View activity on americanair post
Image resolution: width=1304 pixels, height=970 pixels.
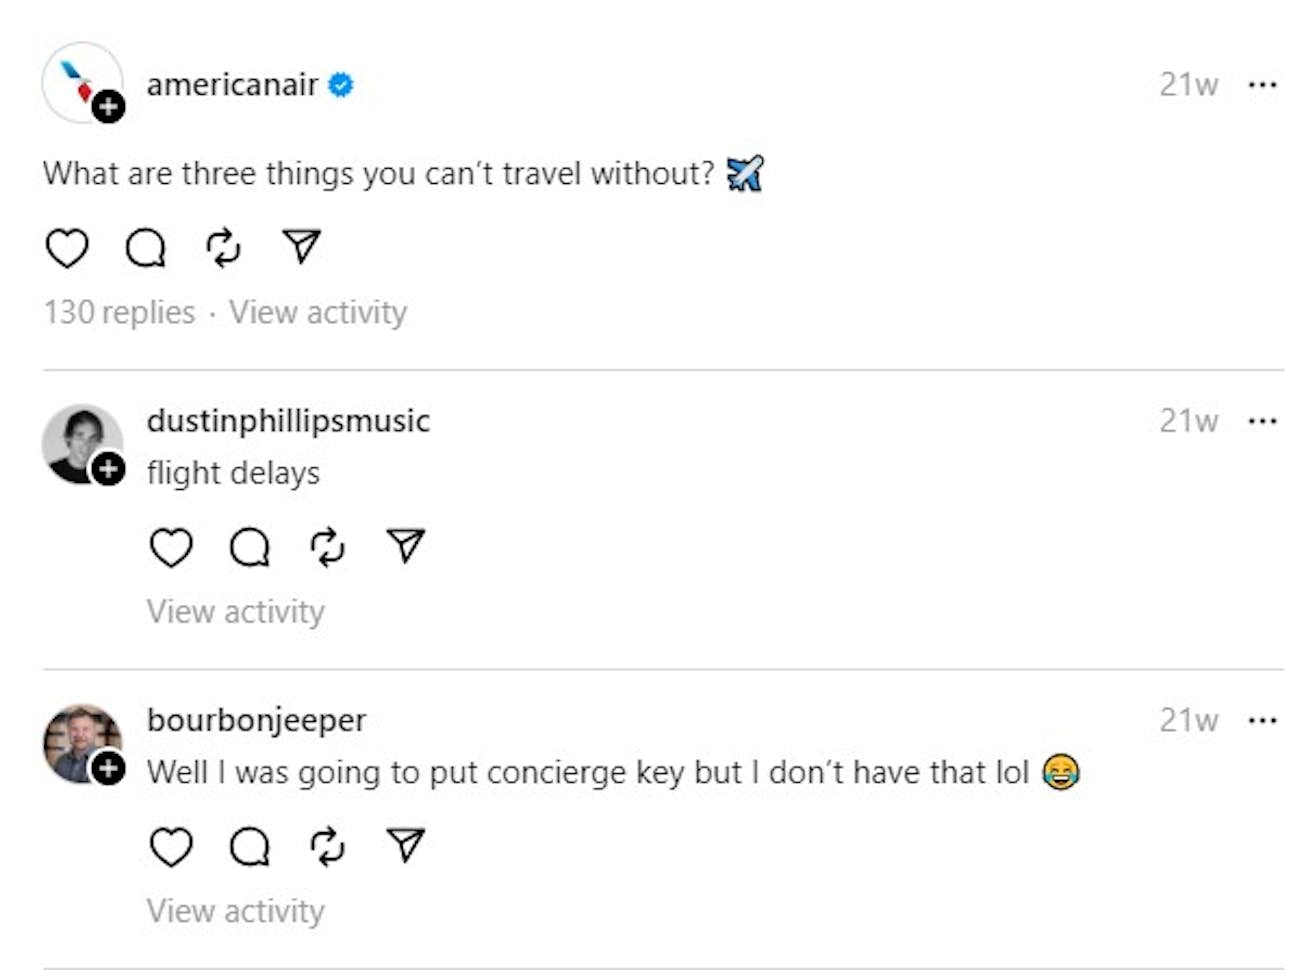pos(318,312)
